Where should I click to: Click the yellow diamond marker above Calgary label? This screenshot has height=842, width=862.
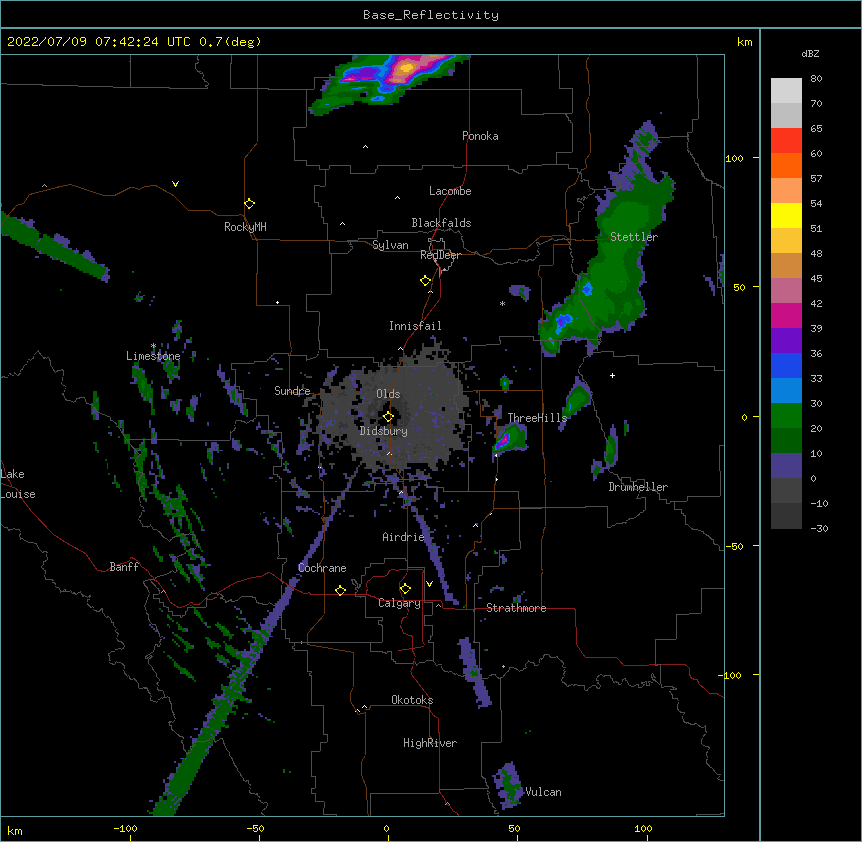tap(405, 589)
